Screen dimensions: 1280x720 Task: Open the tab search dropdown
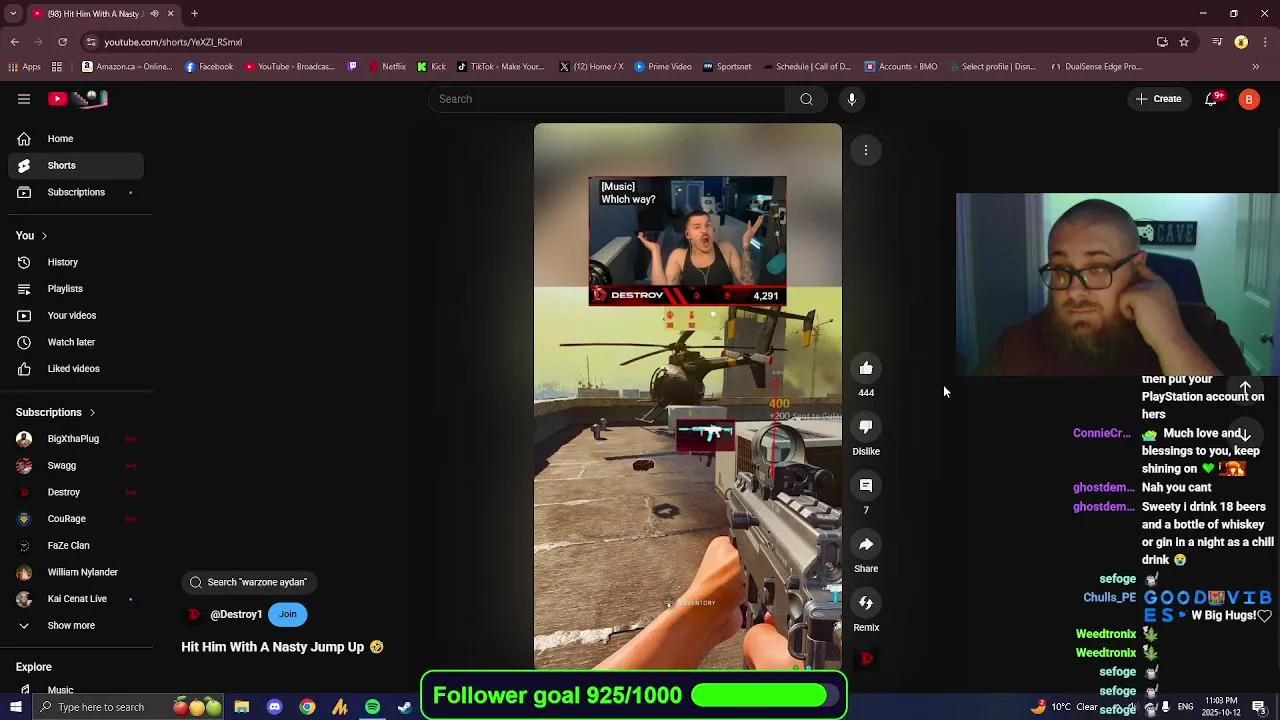pos(15,14)
